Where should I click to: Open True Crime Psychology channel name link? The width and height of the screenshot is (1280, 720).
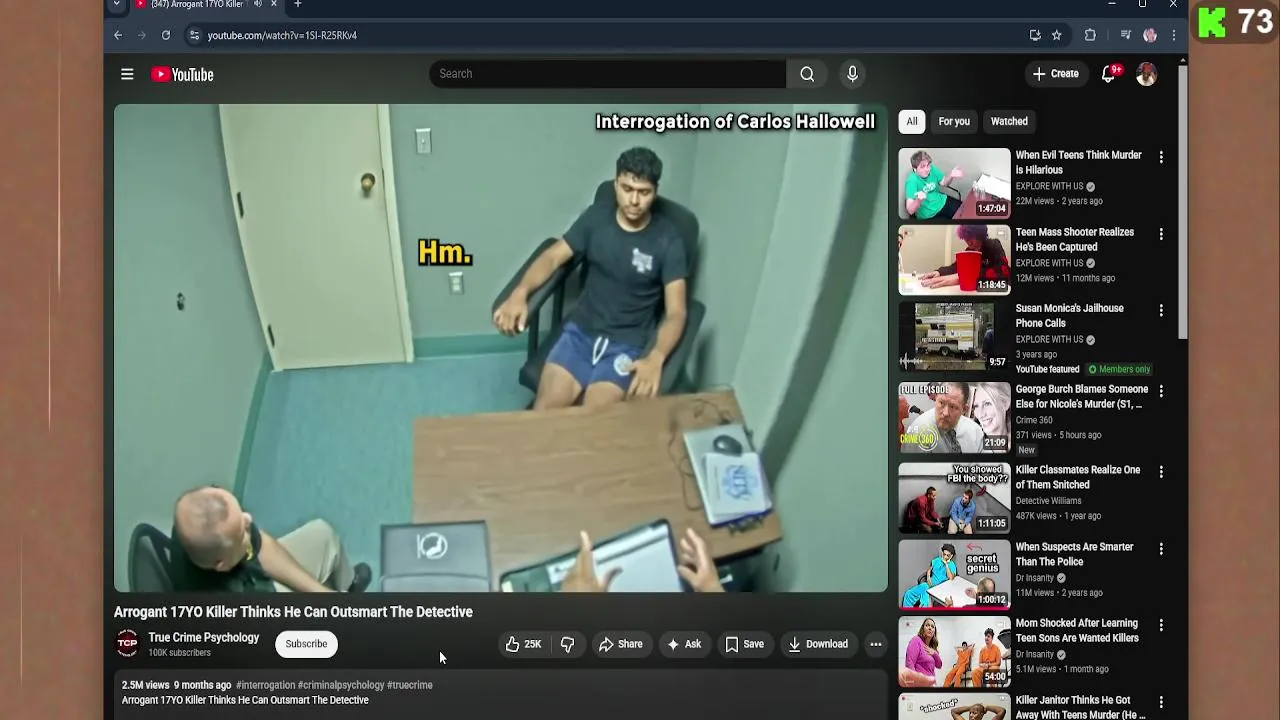203,638
